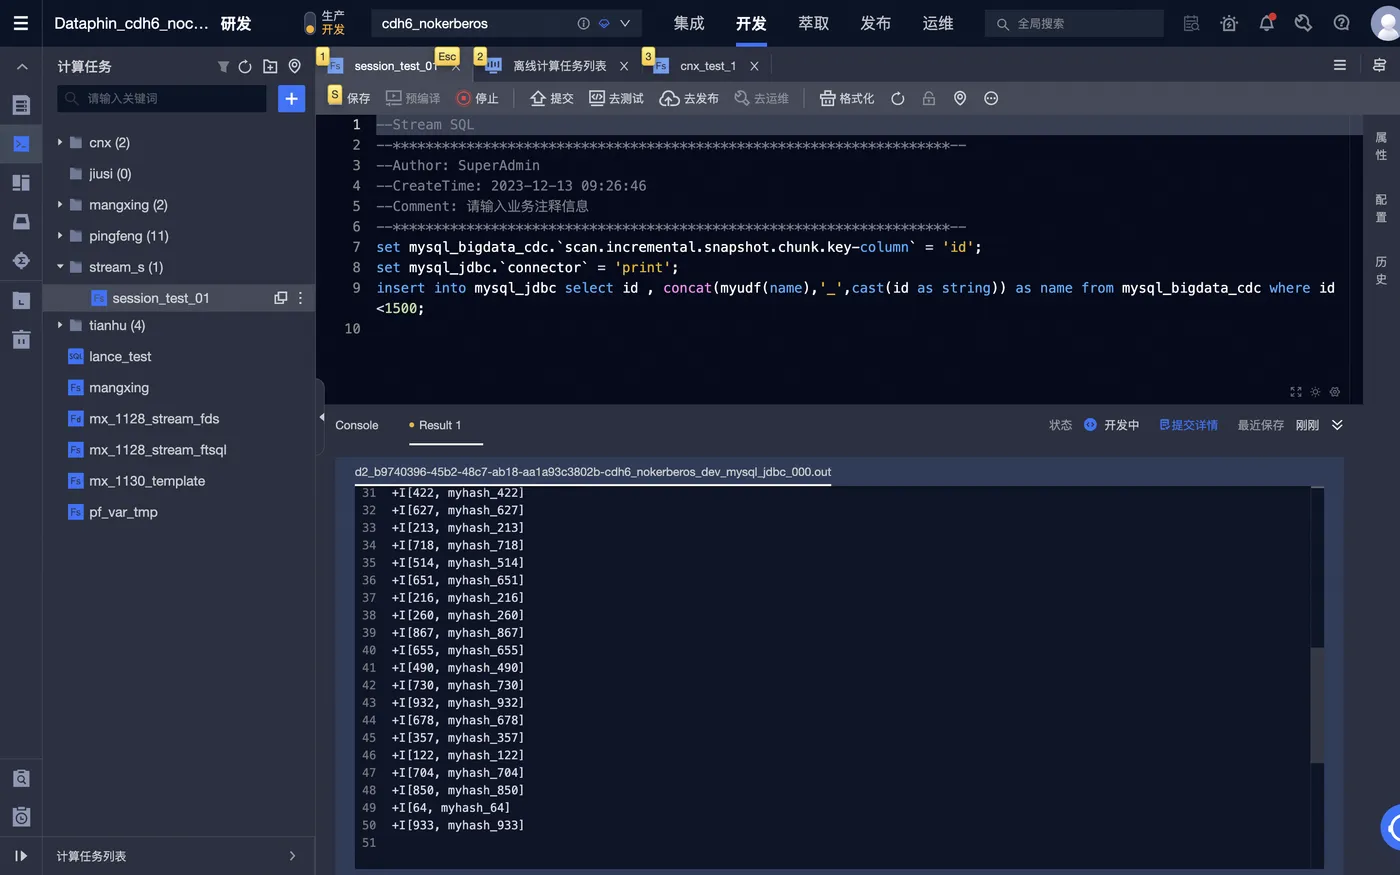Filter the 计算任务 list with funnel icon

pos(223,67)
